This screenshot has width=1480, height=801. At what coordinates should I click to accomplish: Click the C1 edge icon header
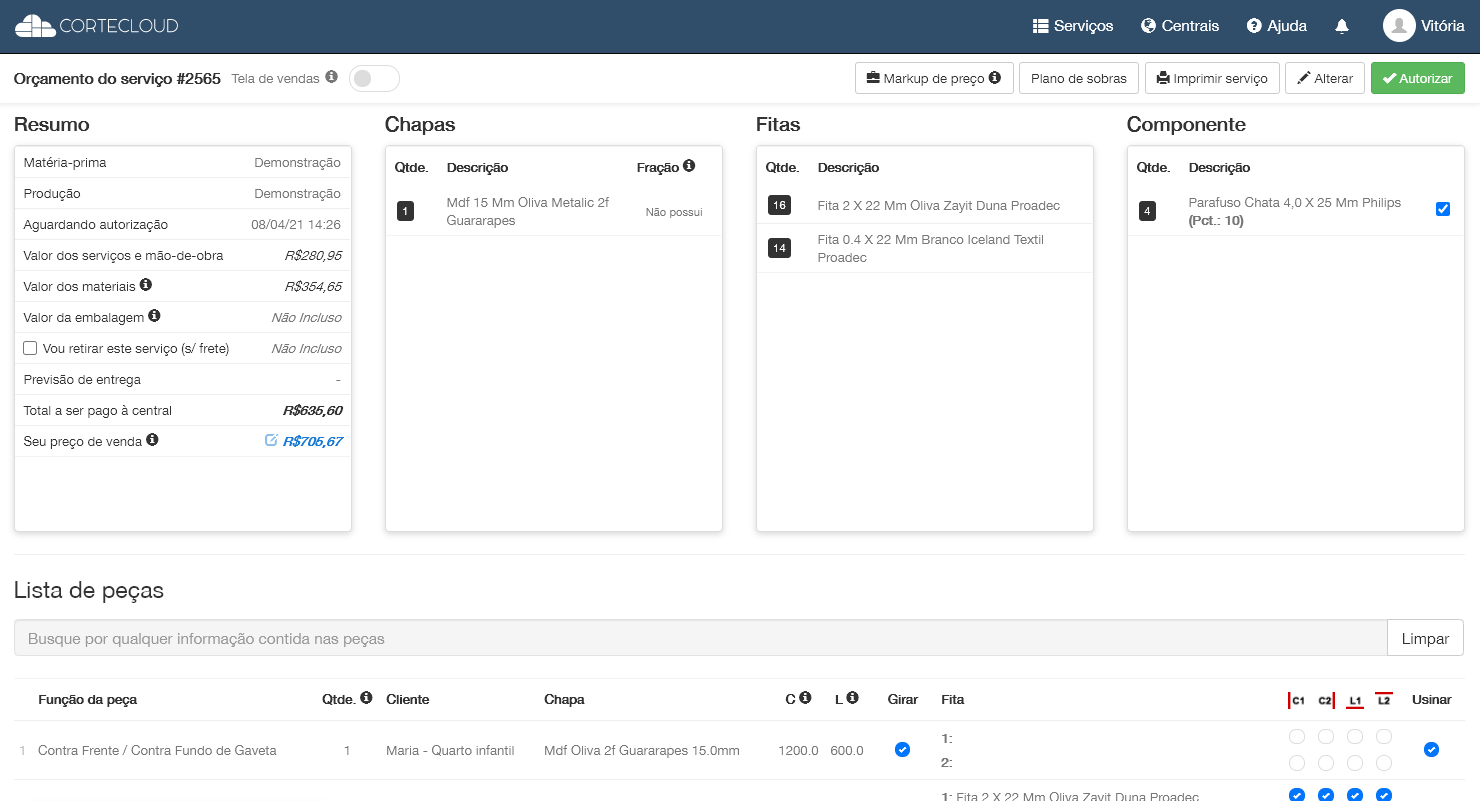[1297, 700]
